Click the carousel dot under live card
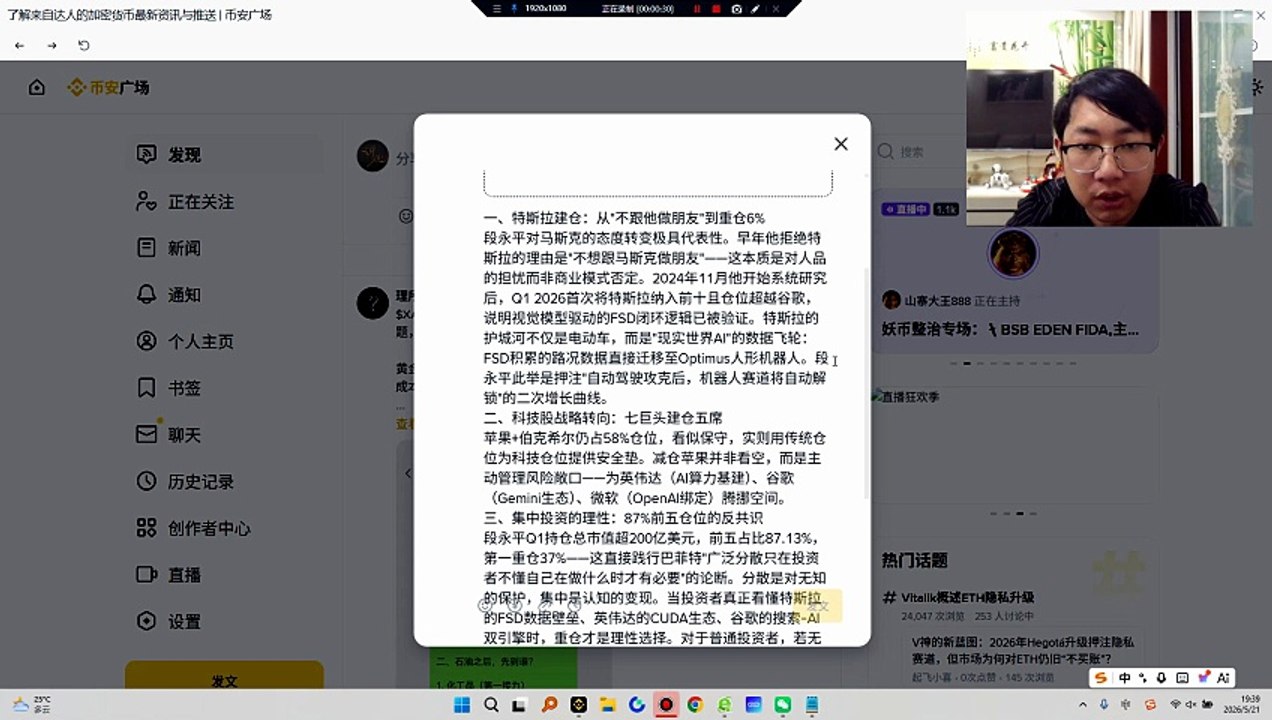This screenshot has height=720, width=1272. (967, 364)
